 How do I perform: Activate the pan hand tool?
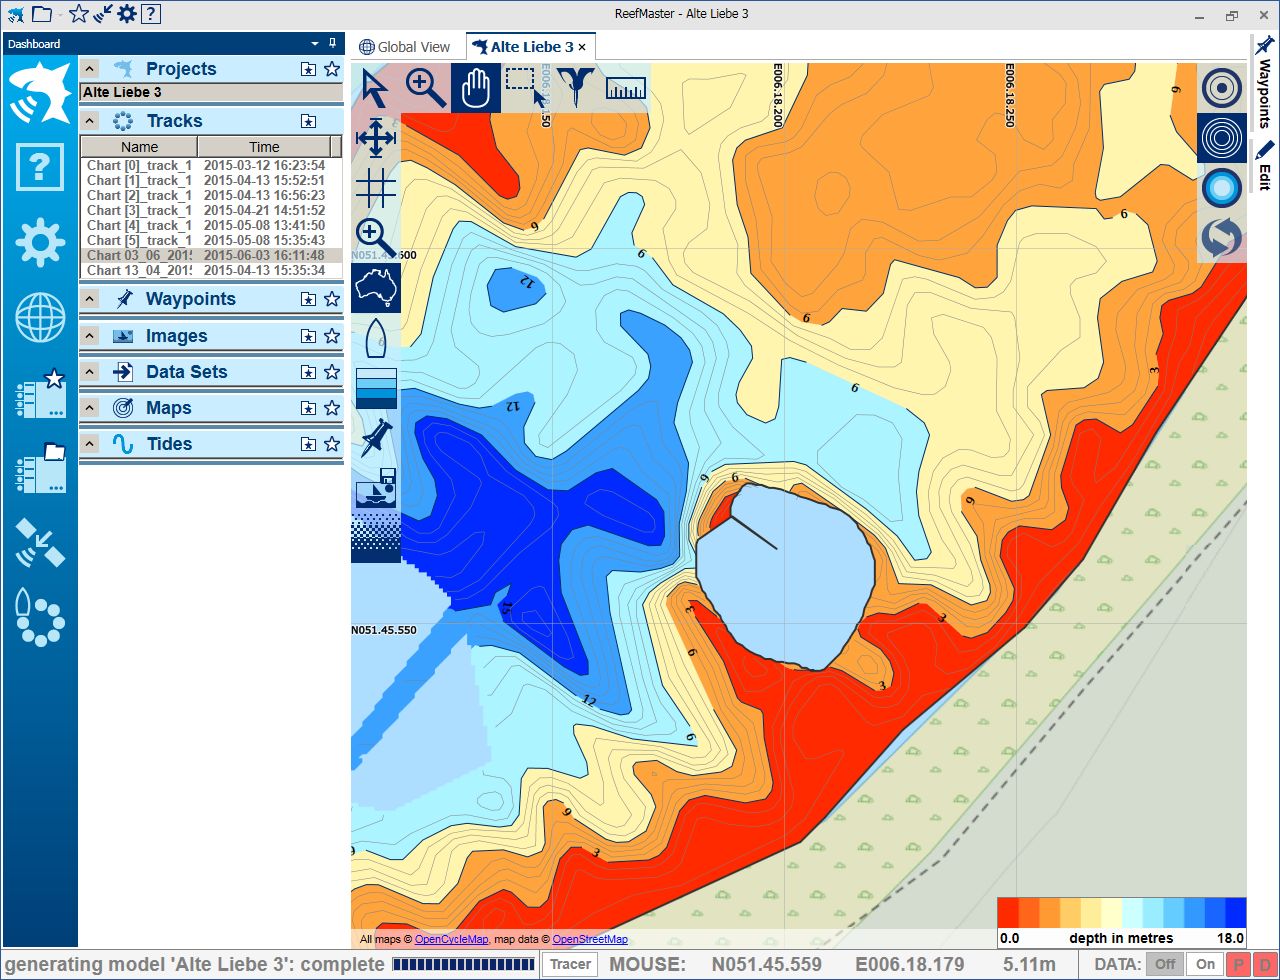(x=475, y=88)
